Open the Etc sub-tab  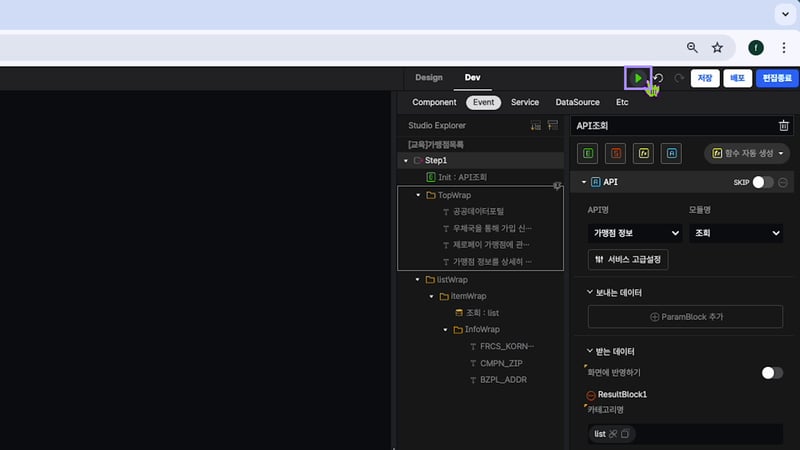click(622, 102)
